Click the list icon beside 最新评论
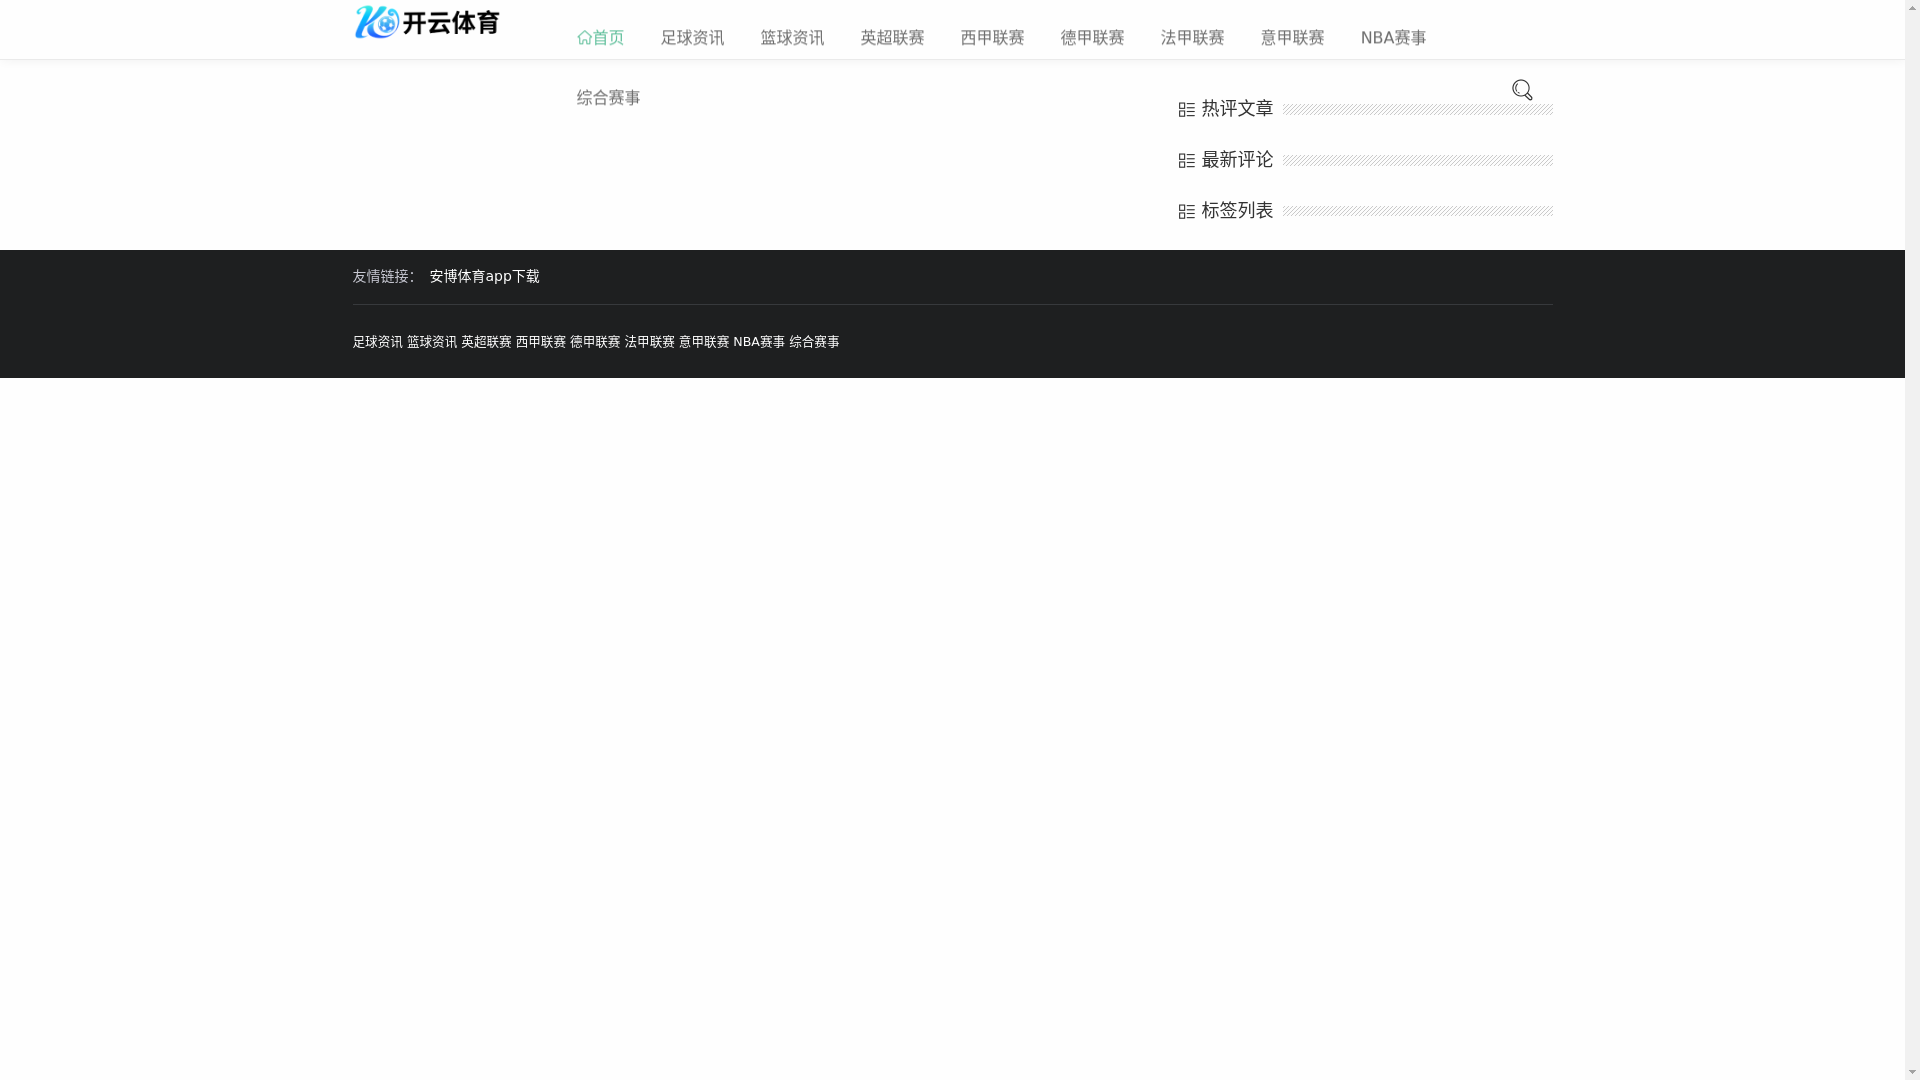 1187,160
